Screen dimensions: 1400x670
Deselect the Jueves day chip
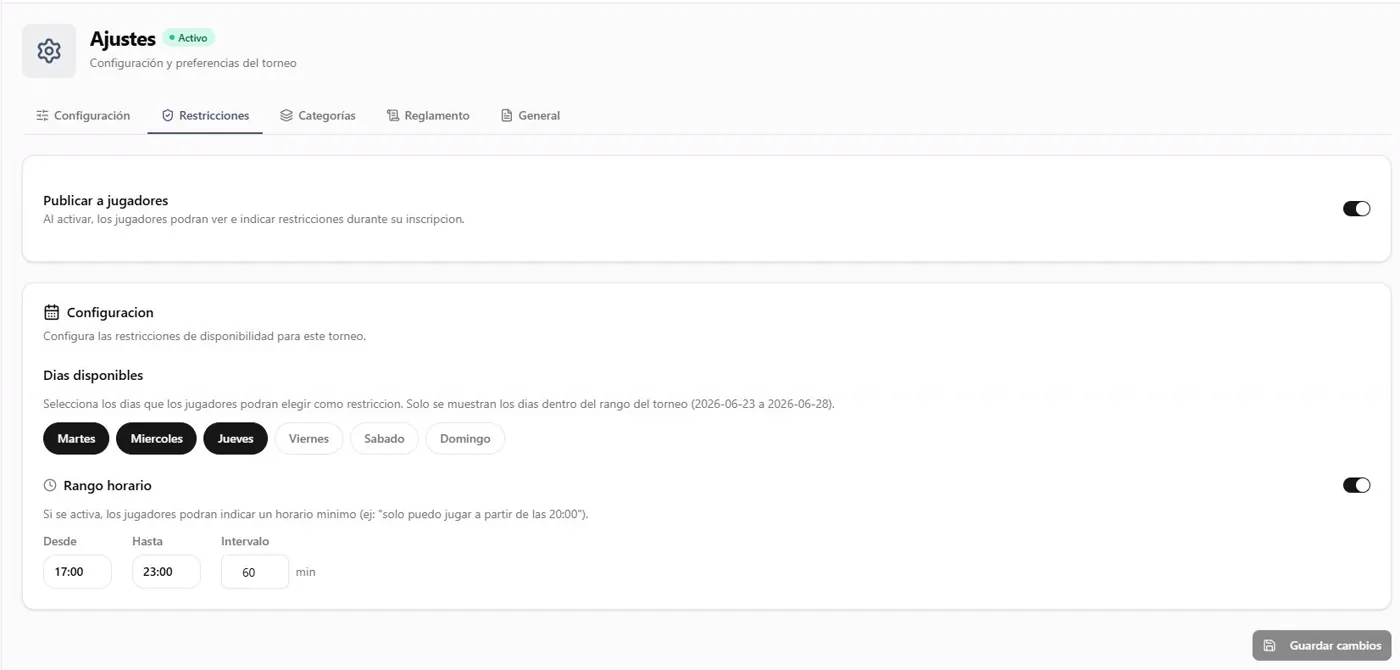(x=236, y=438)
